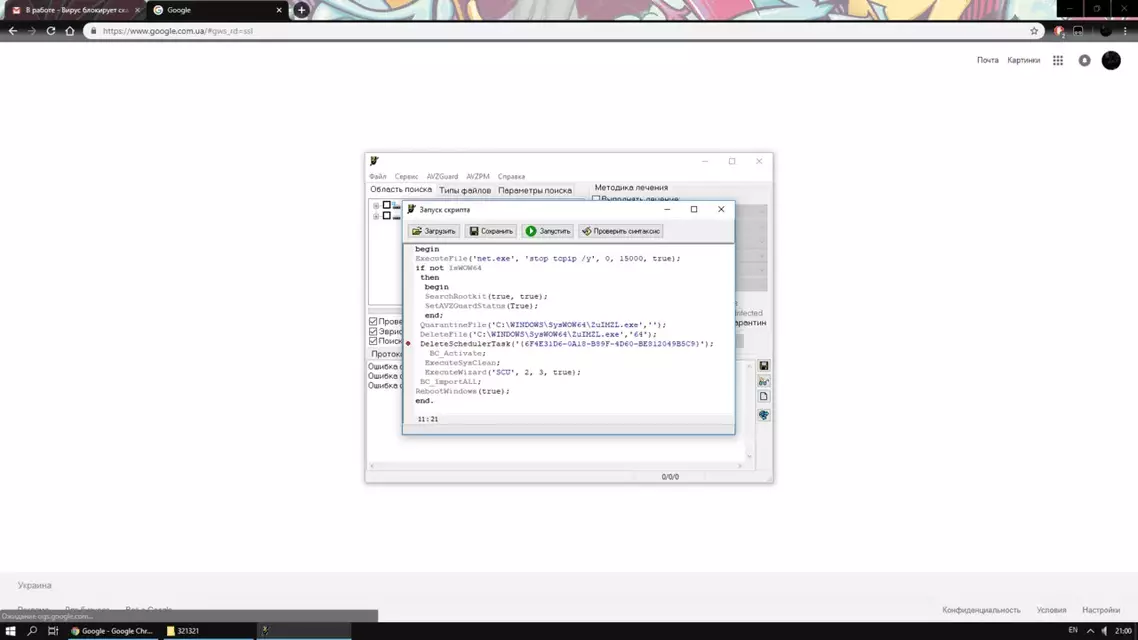Click the Google notifications icon
Viewport: 1138px width, 640px height.
[x=1084, y=61]
